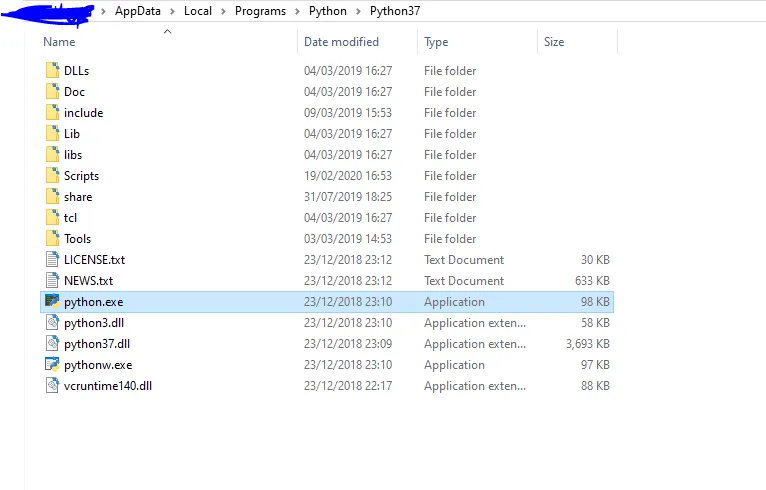Click the Application type of pythonw.exe
Screen dimensions: 766x490
coord(454,365)
